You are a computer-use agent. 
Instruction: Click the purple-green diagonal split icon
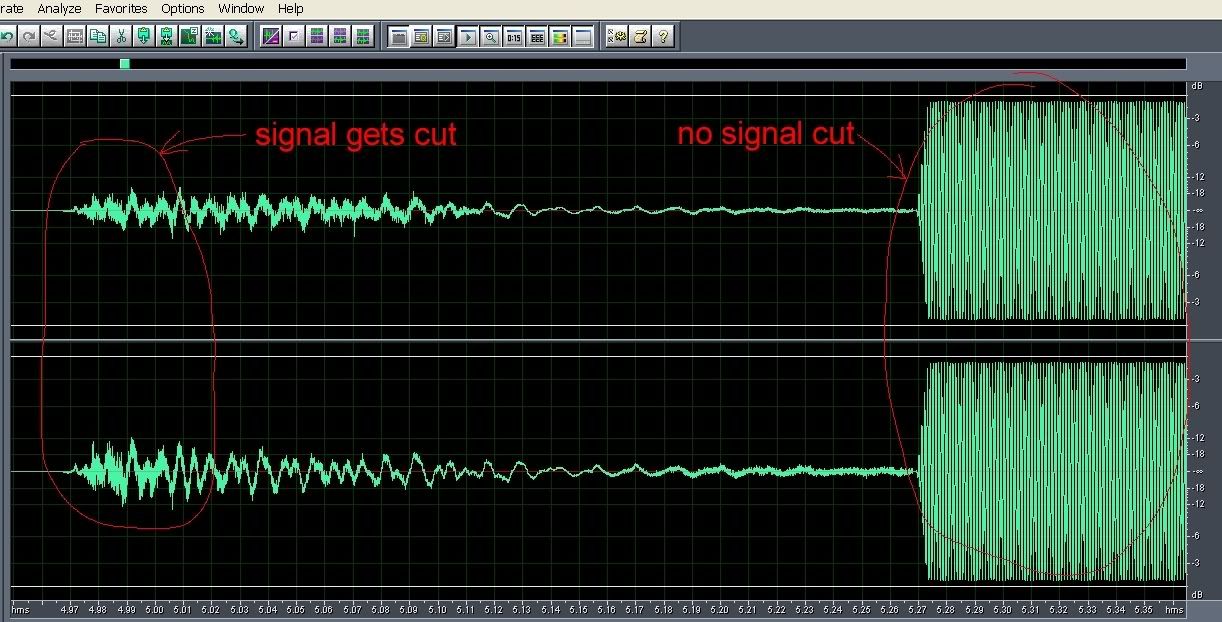tap(271, 37)
